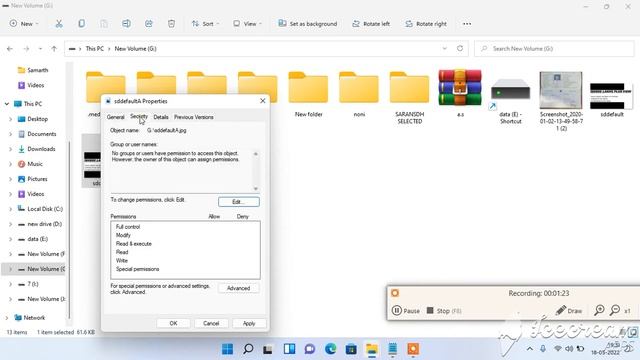Viewport: 640px width, 360px height.
Task: Open data (E:) in sidebar
Action: click(x=33, y=239)
